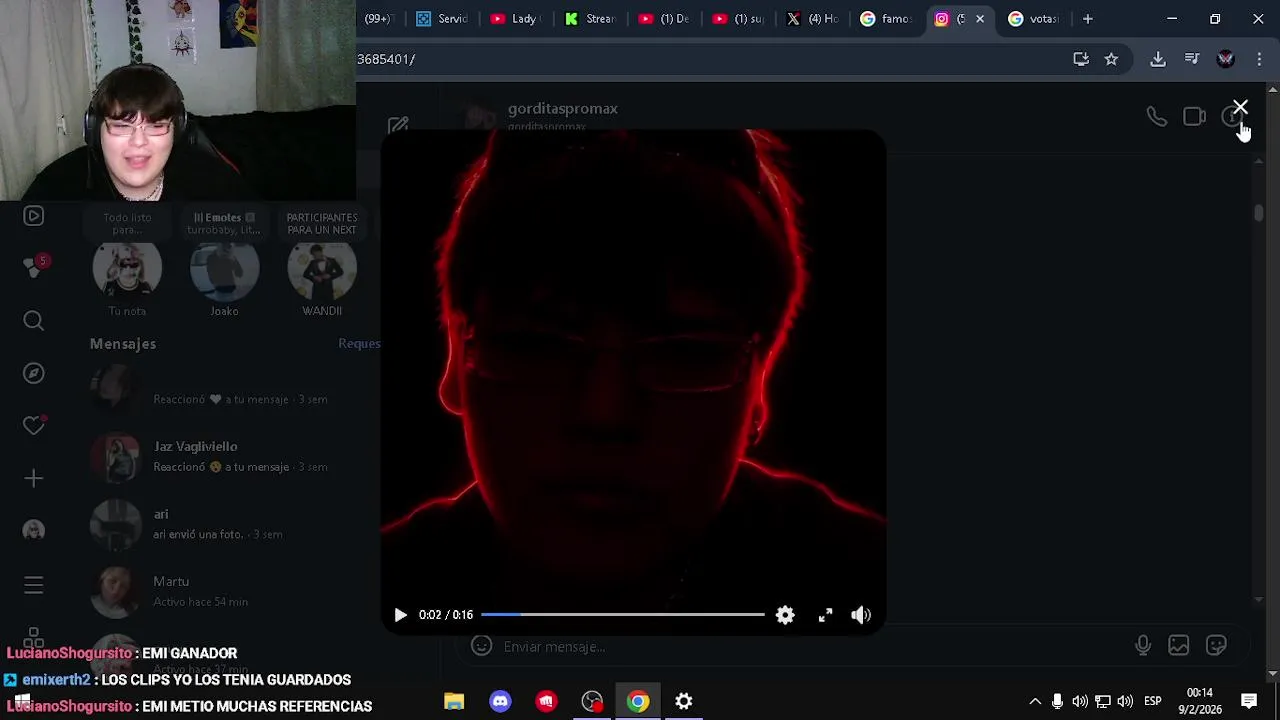
Task: Switch to Servic tab
Action: click(x=441, y=18)
